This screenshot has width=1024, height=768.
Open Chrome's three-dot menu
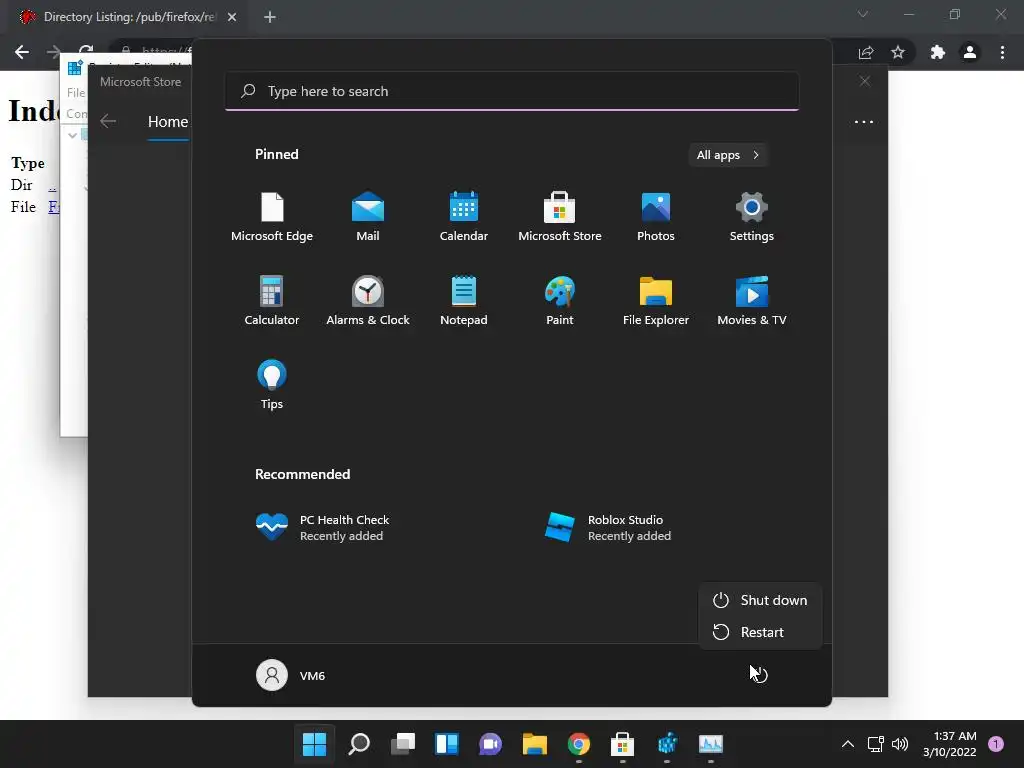1002,52
